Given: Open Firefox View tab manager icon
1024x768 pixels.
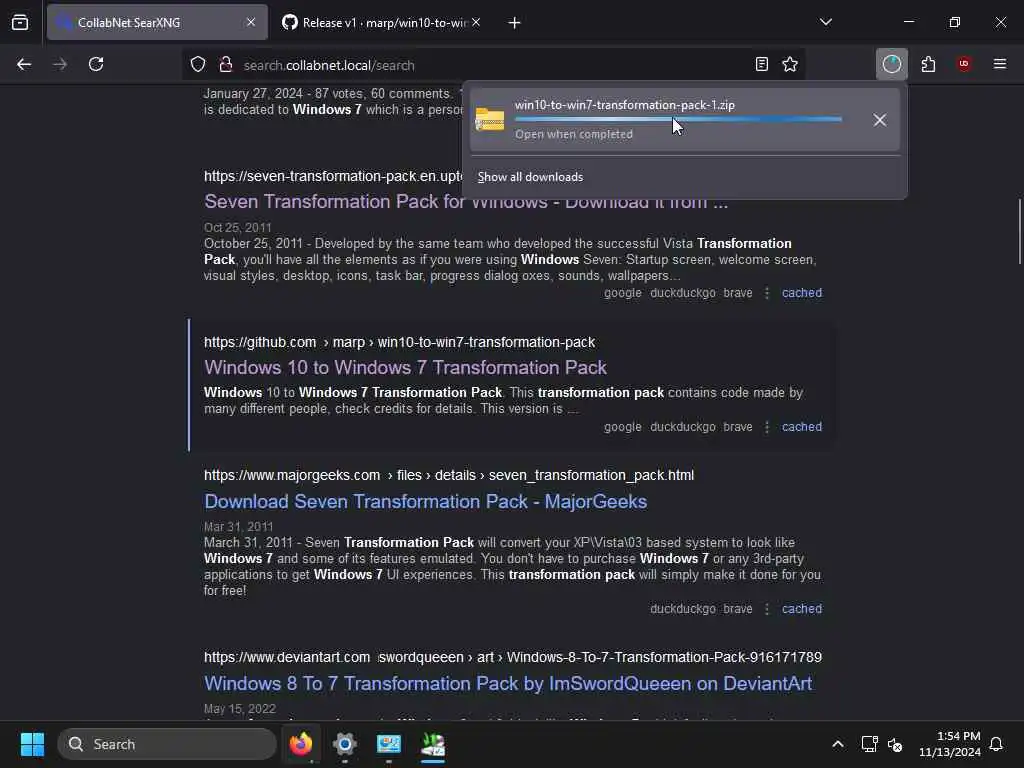Looking at the screenshot, I should (x=20, y=23).
